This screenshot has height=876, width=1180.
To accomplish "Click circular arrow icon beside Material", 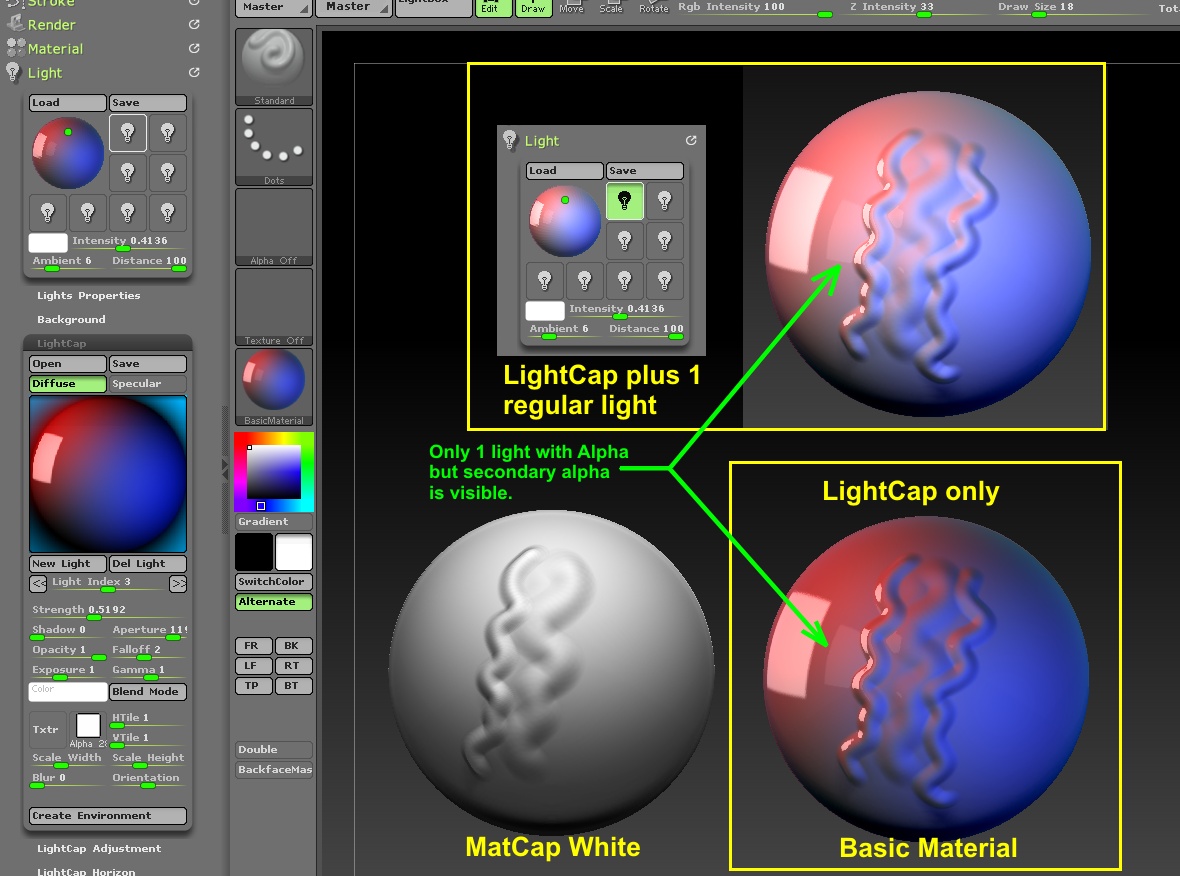I will (194, 48).
